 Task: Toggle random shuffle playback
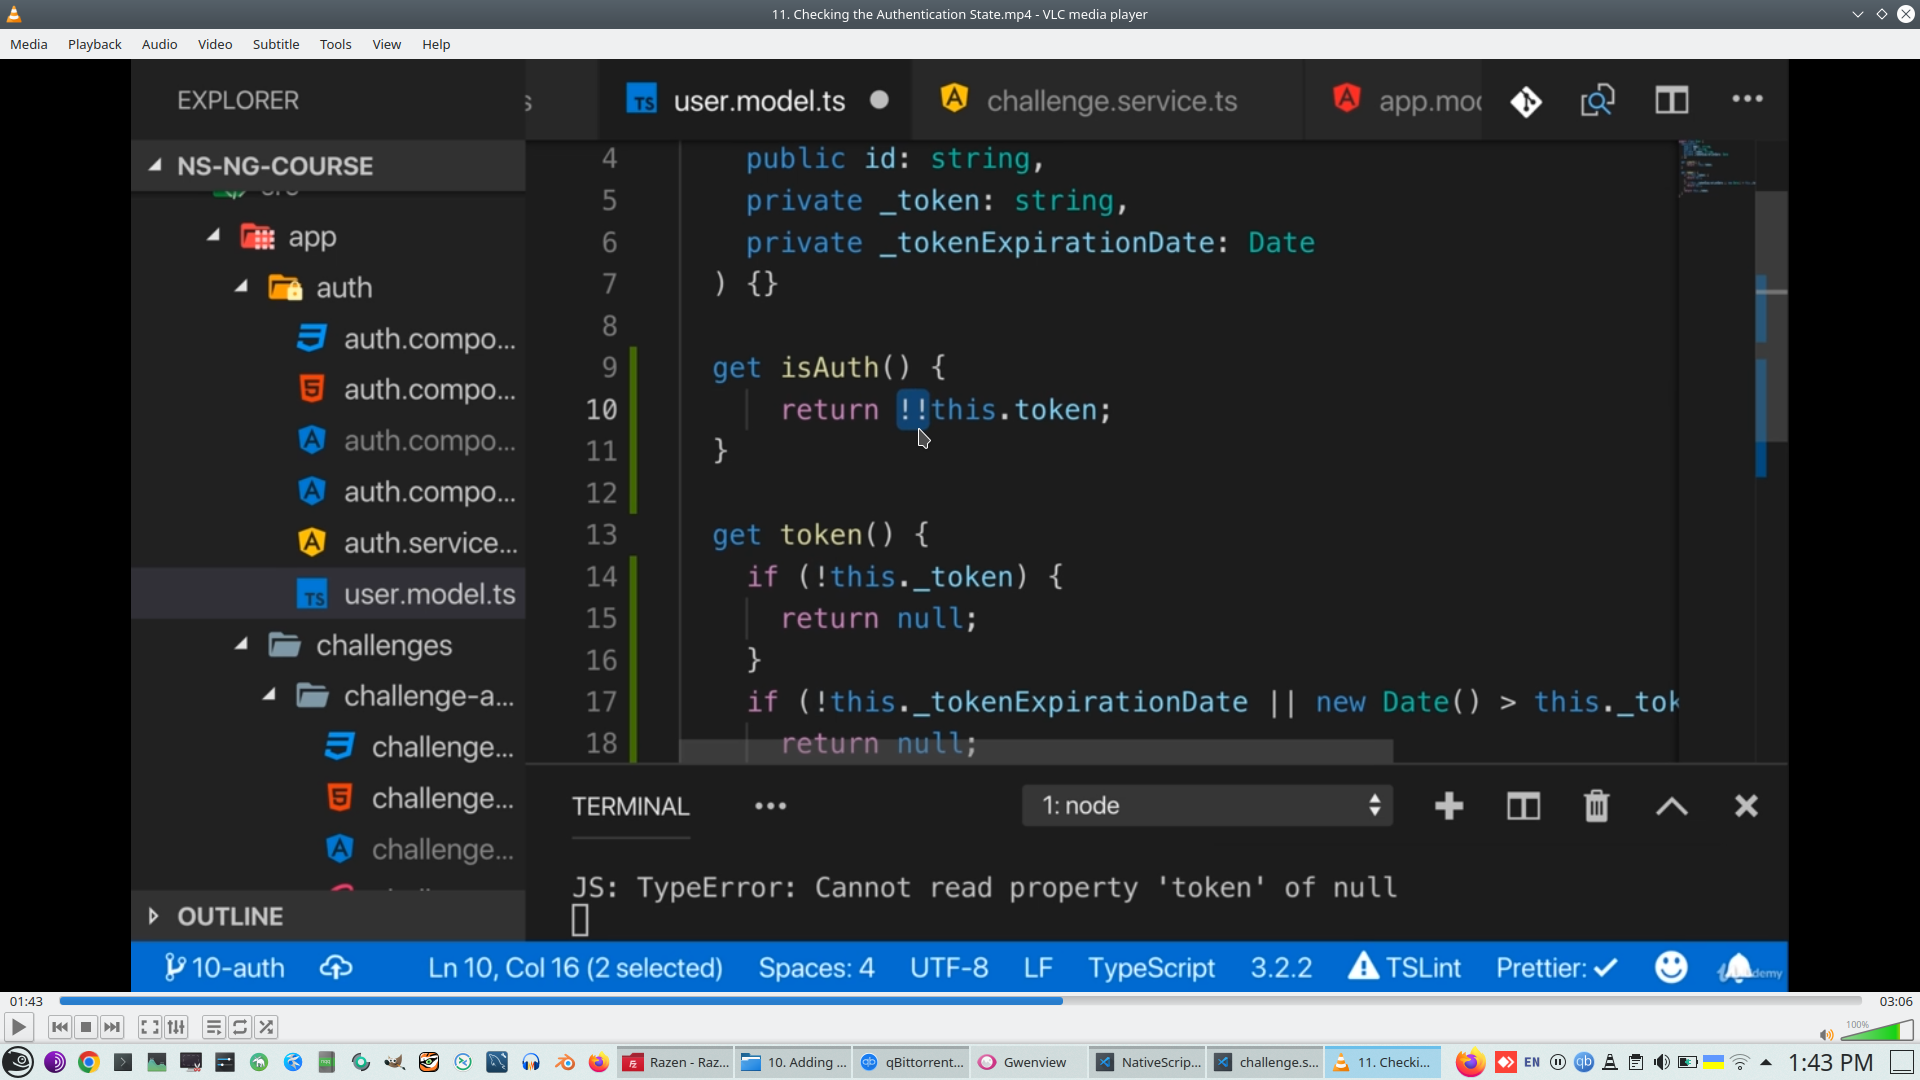point(266,1027)
